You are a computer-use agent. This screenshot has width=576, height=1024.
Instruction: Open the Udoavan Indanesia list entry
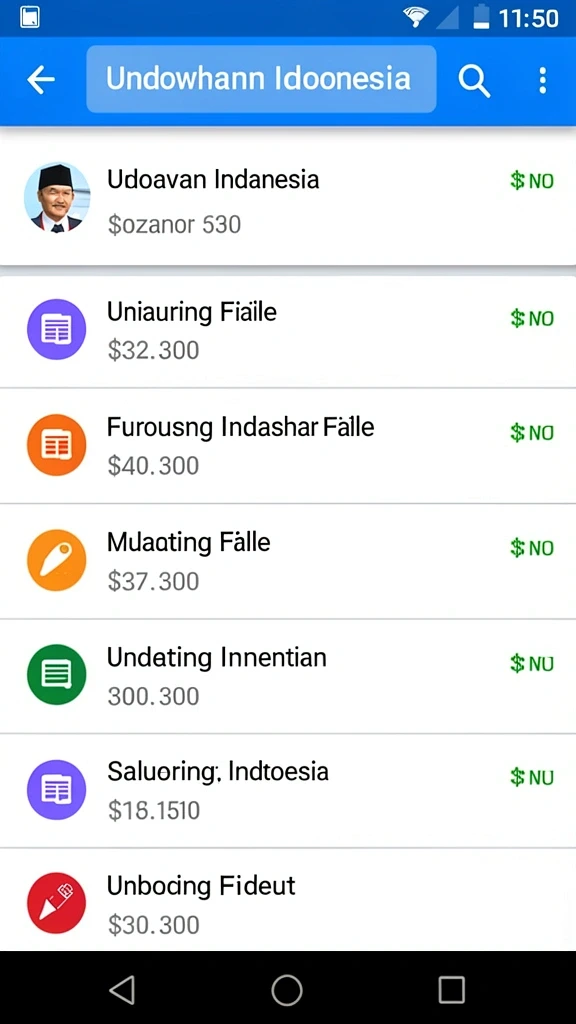(288, 197)
